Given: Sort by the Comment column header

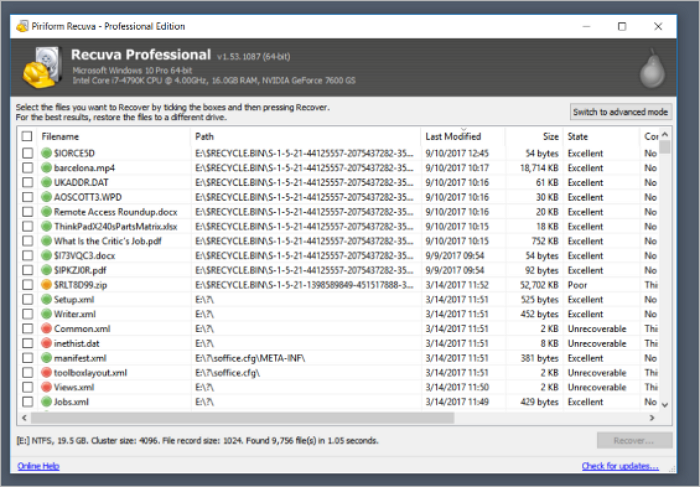Looking at the screenshot, I should (x=650, y=137).
